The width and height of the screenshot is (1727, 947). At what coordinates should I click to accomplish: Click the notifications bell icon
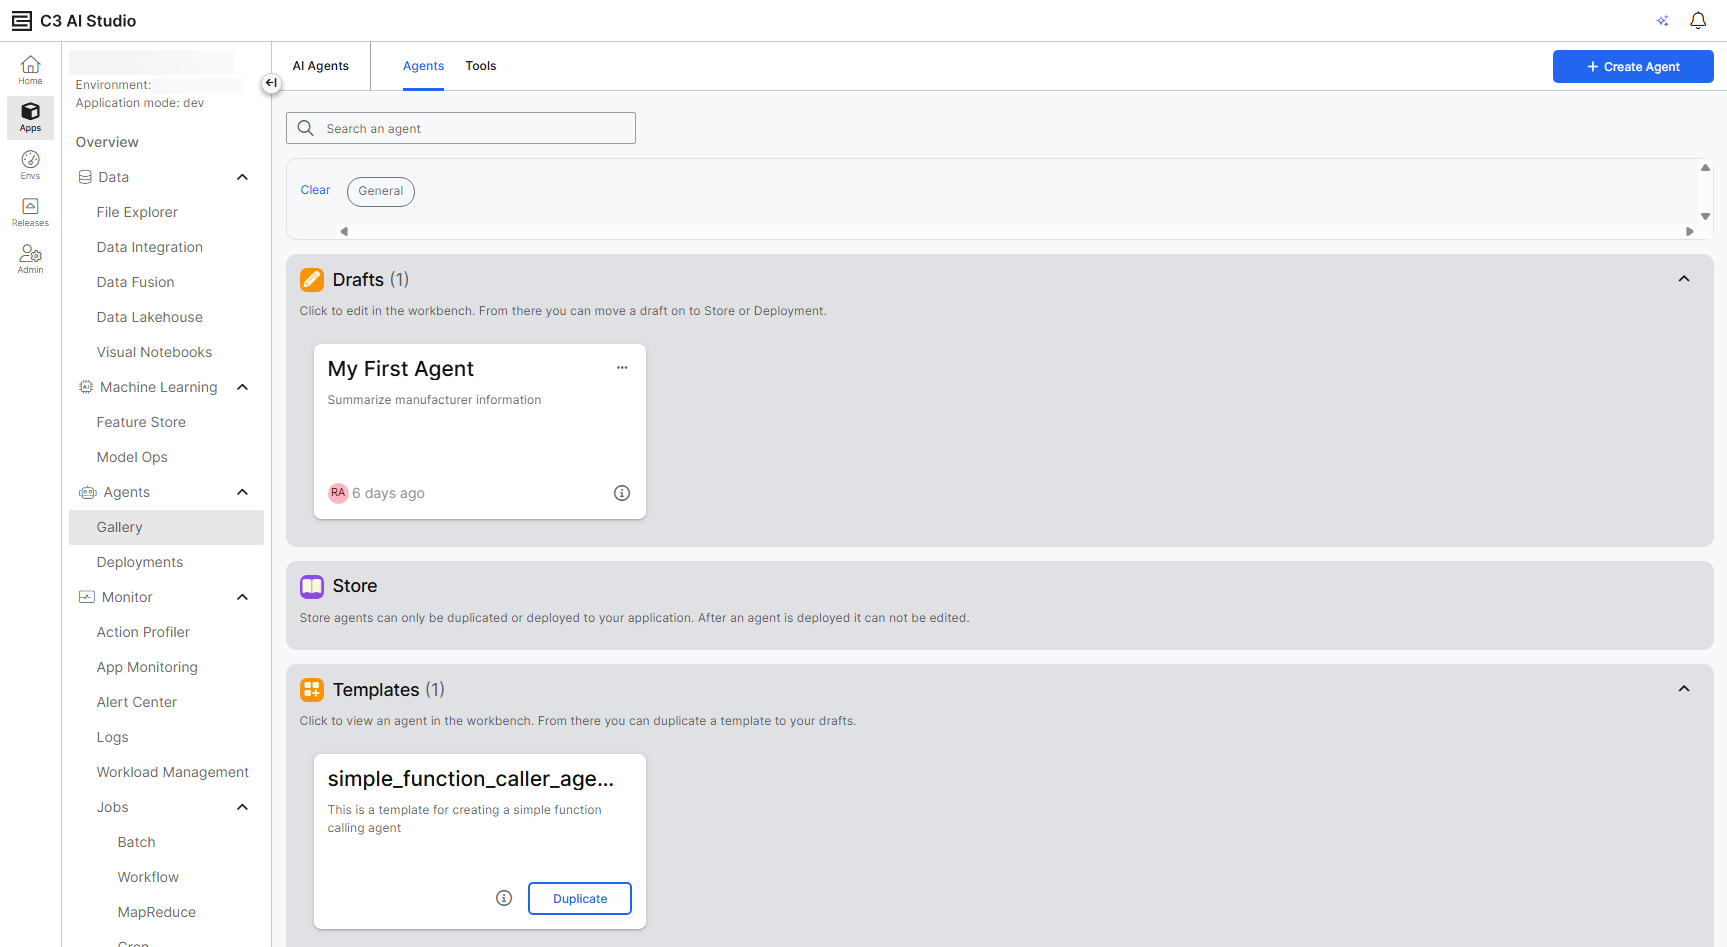1697,21
